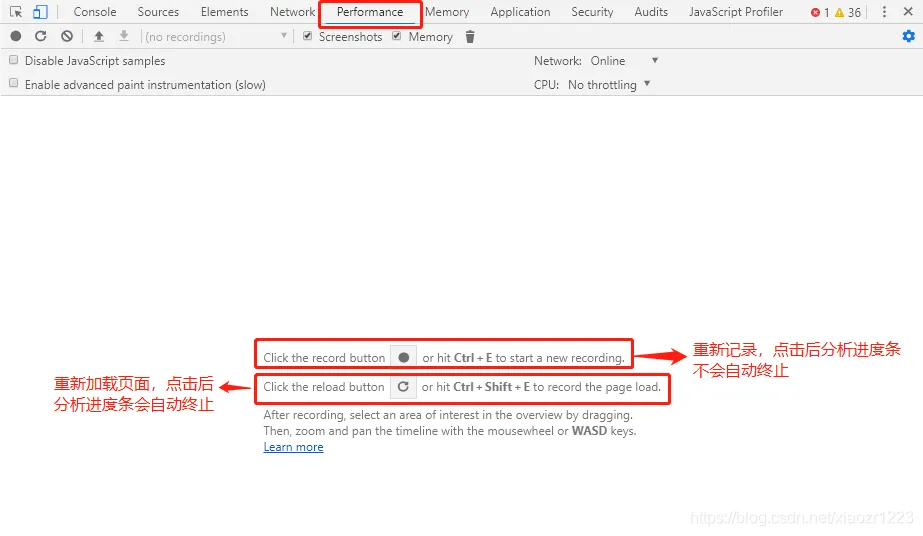
Task: Switch to the Memory tab
Action: click(x=447, y=12)
